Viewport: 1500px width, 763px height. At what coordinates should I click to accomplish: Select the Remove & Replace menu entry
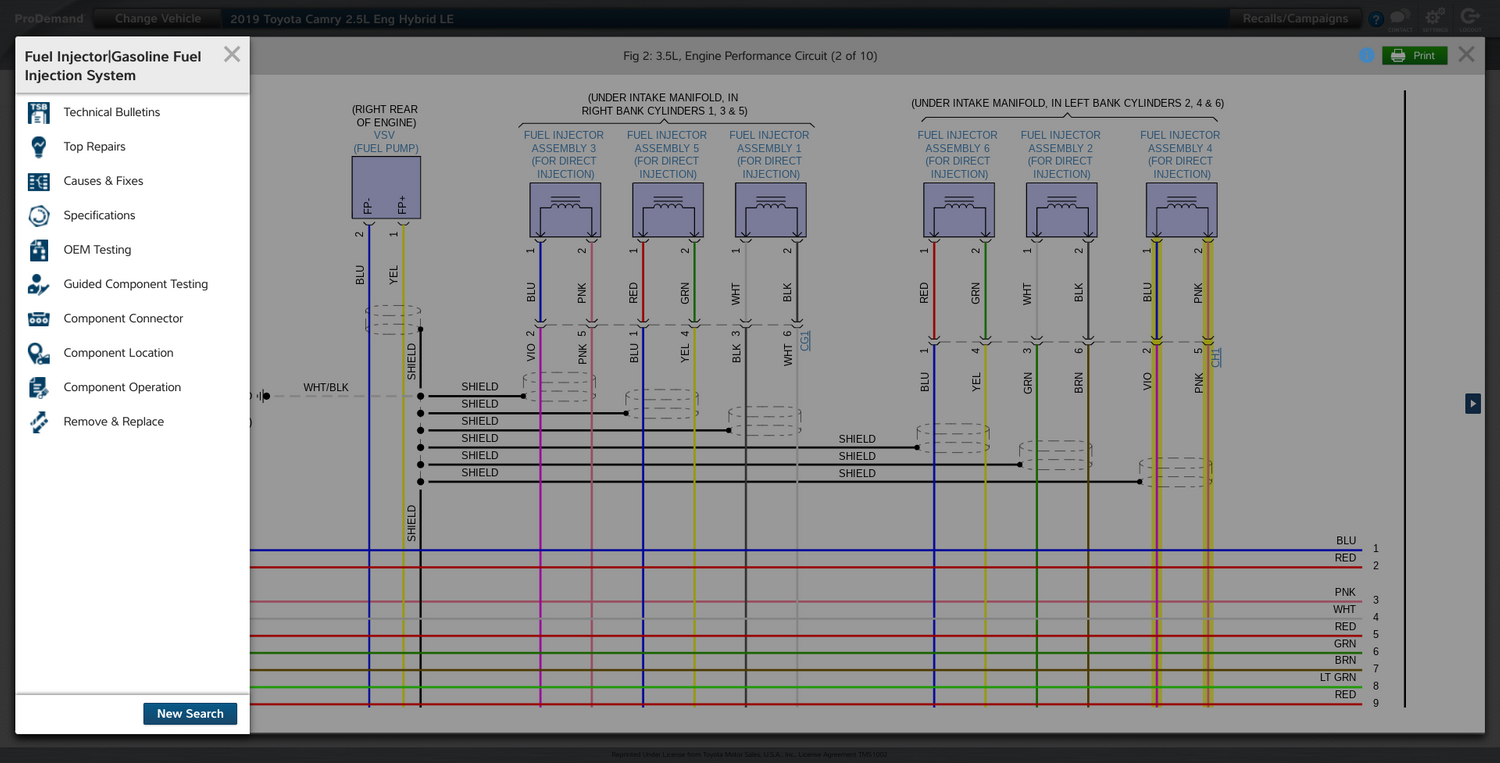coord(113,422)
